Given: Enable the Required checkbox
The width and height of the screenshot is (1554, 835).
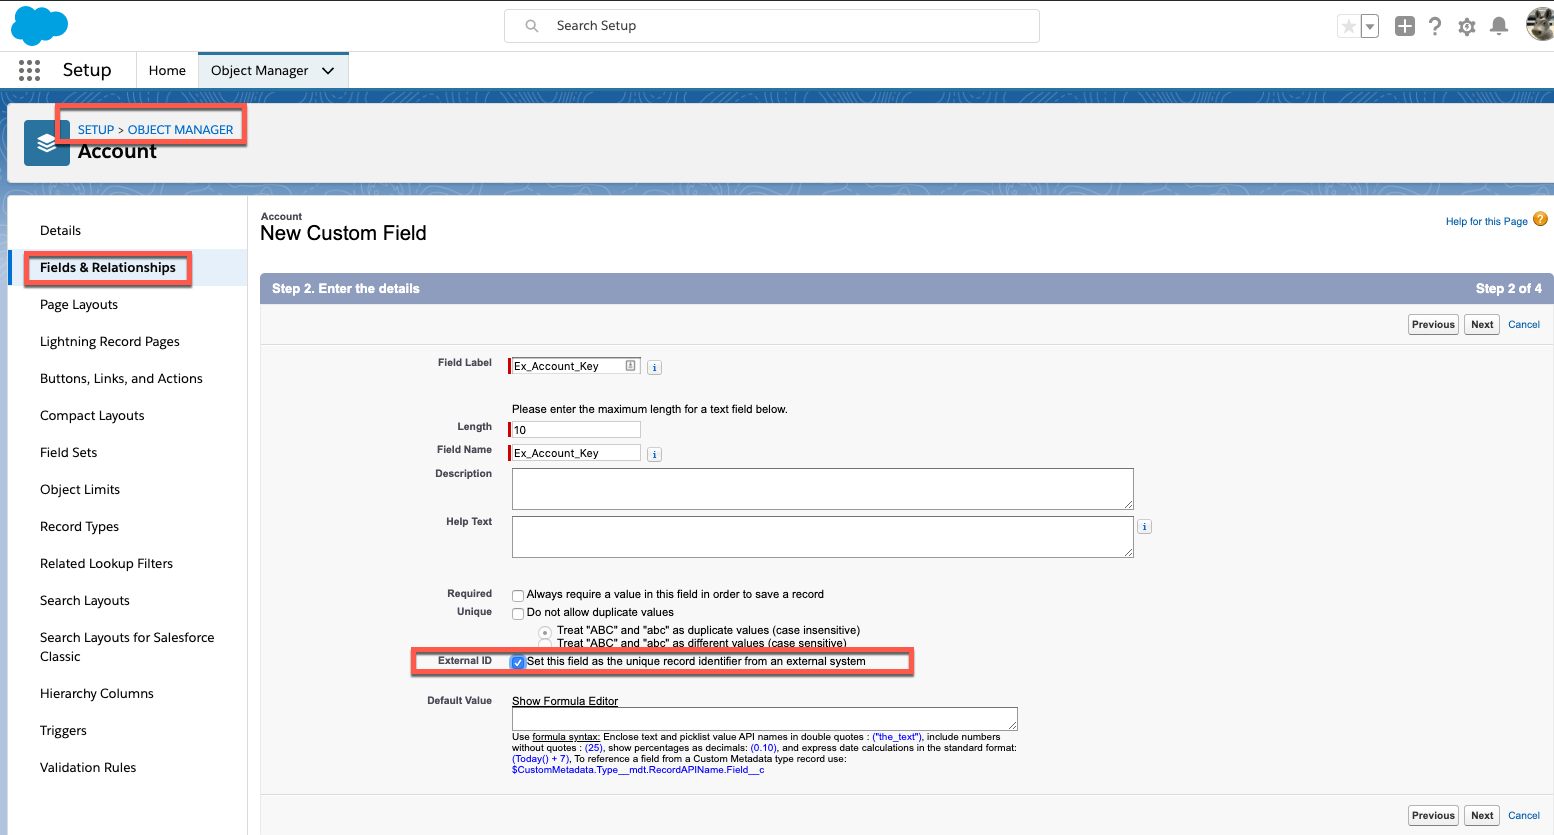Looking at the screenshot, I should (518, 595).
